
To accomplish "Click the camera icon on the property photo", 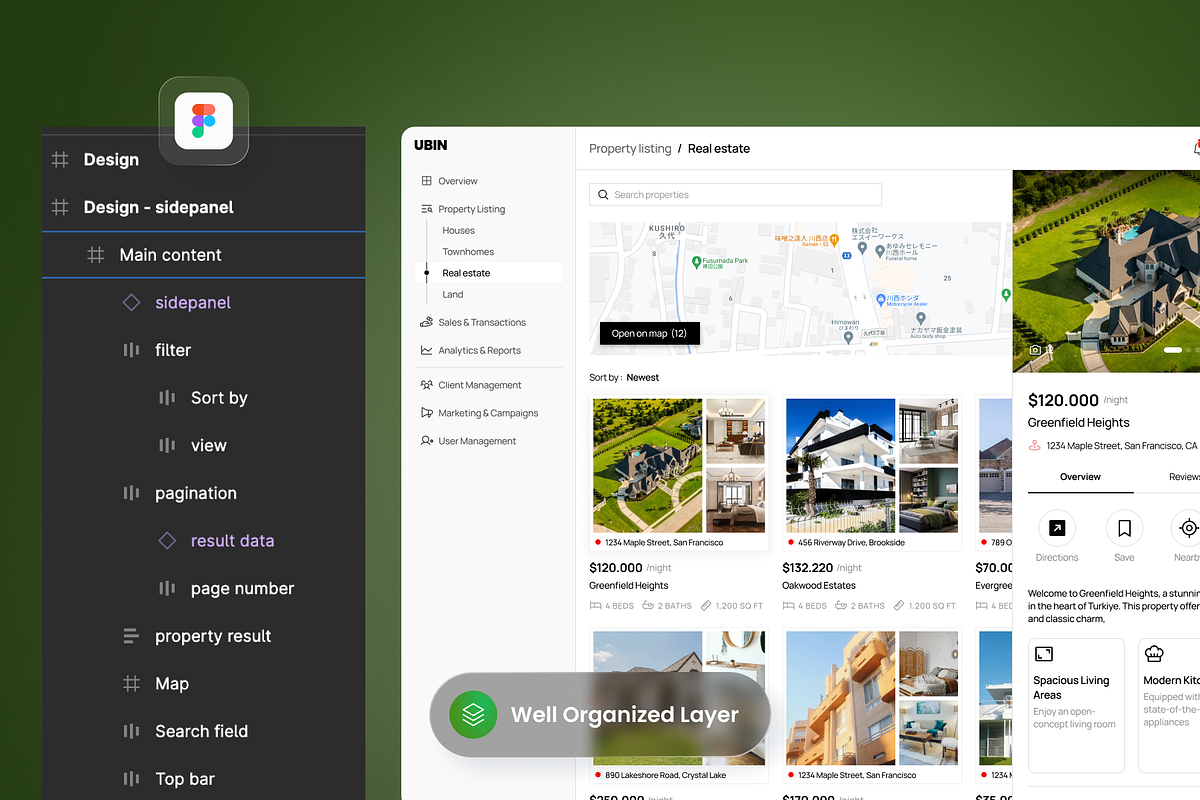I will pyautogui.click(x=1036, y=350).
